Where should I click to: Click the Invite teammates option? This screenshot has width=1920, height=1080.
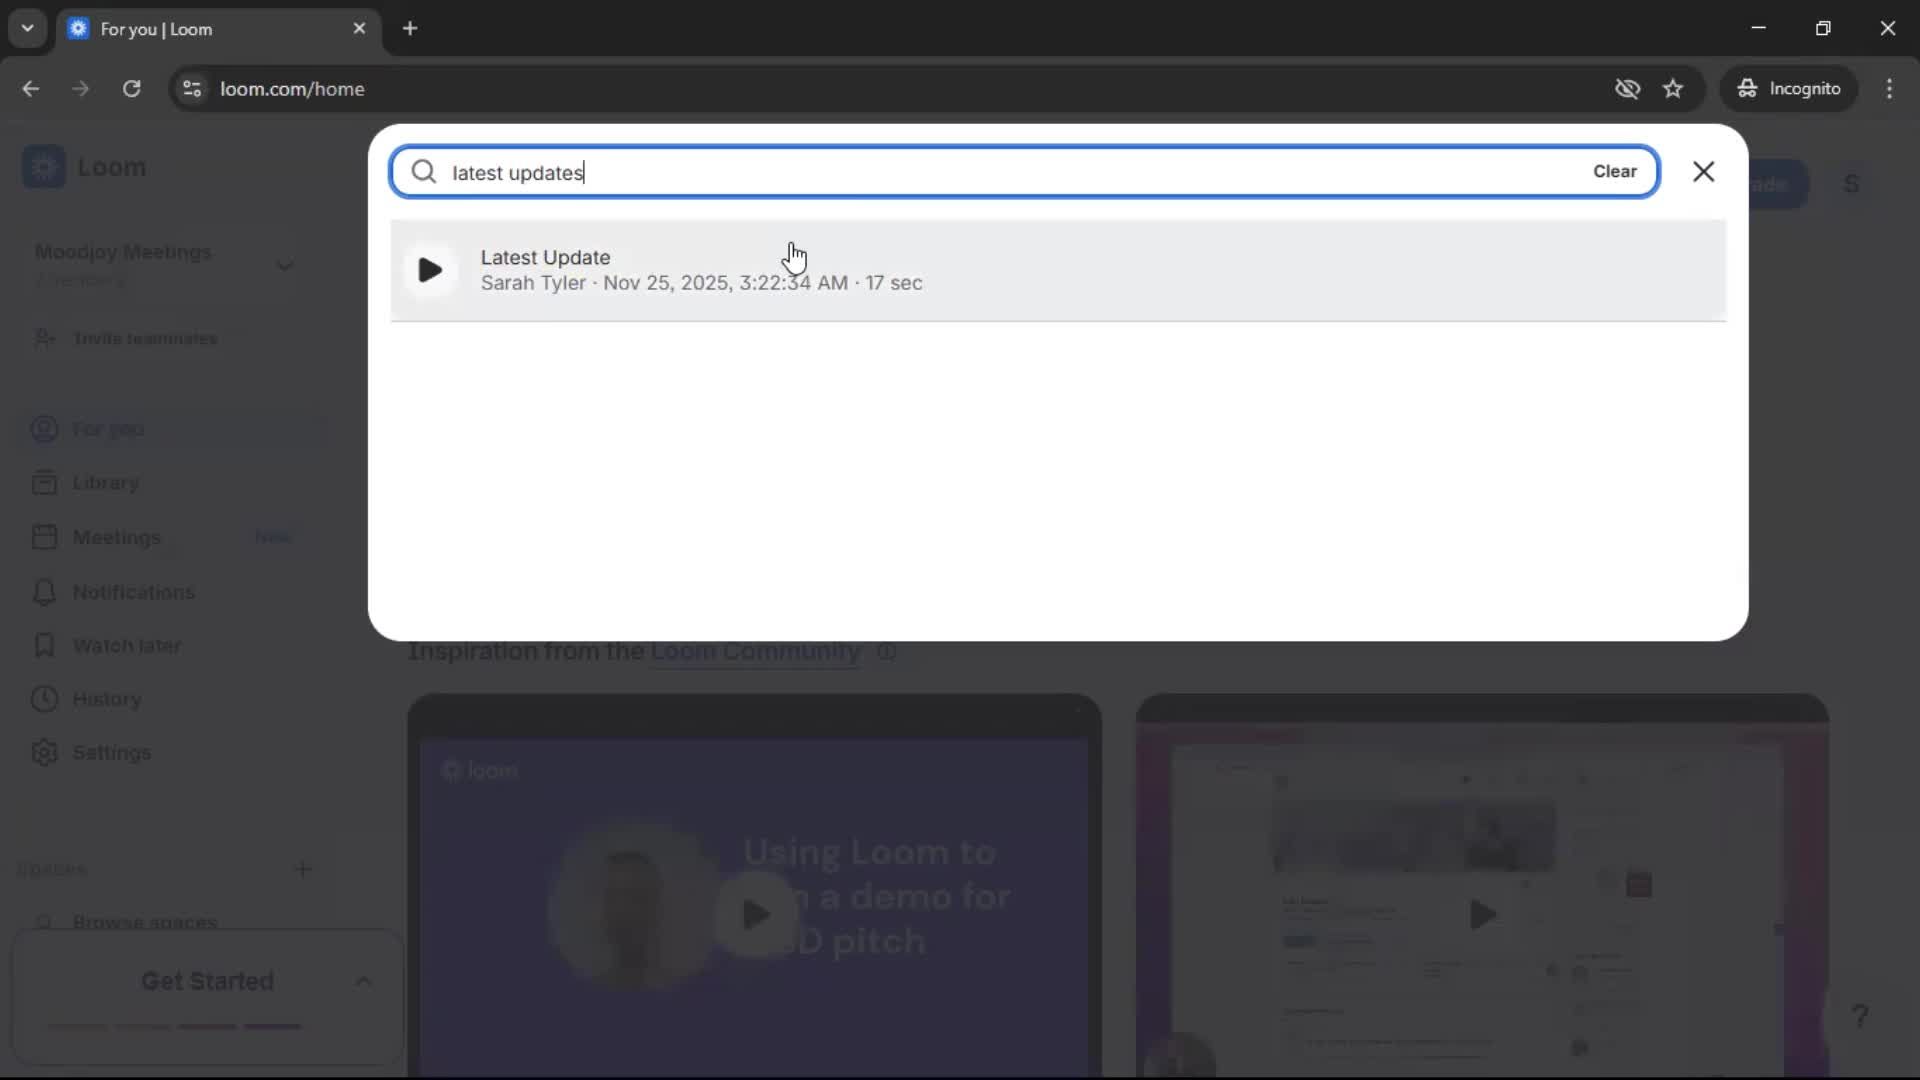click(x=145, y=339)
